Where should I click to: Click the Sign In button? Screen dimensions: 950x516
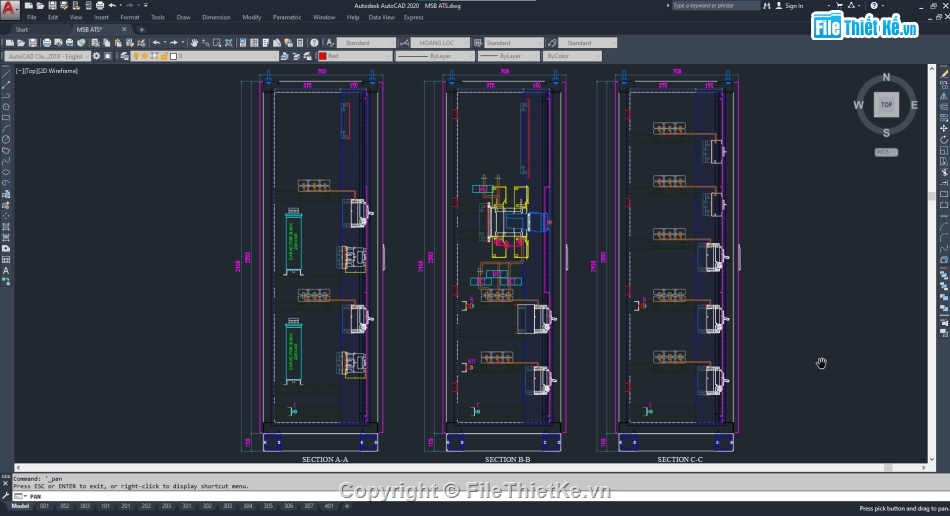[789, 5]
